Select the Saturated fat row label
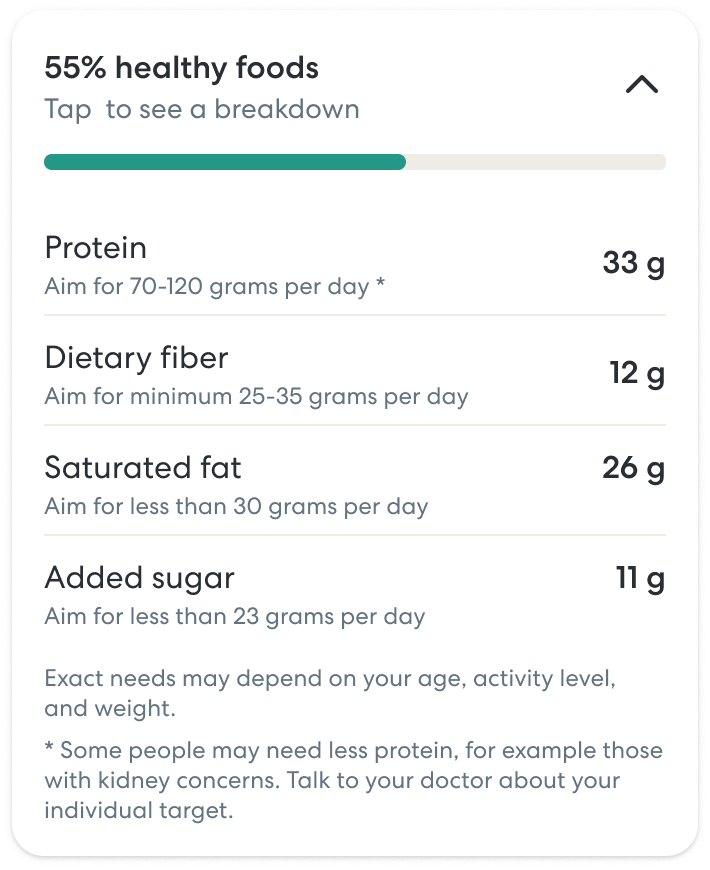Screen dimensions: 710x870 [143, 467]
